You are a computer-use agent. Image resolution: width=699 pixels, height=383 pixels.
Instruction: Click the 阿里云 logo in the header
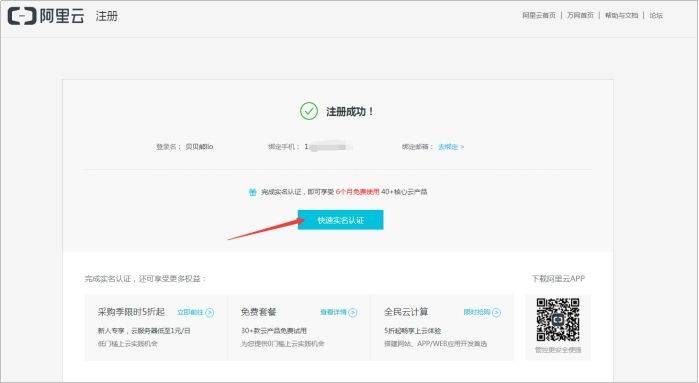pos(46,16)
